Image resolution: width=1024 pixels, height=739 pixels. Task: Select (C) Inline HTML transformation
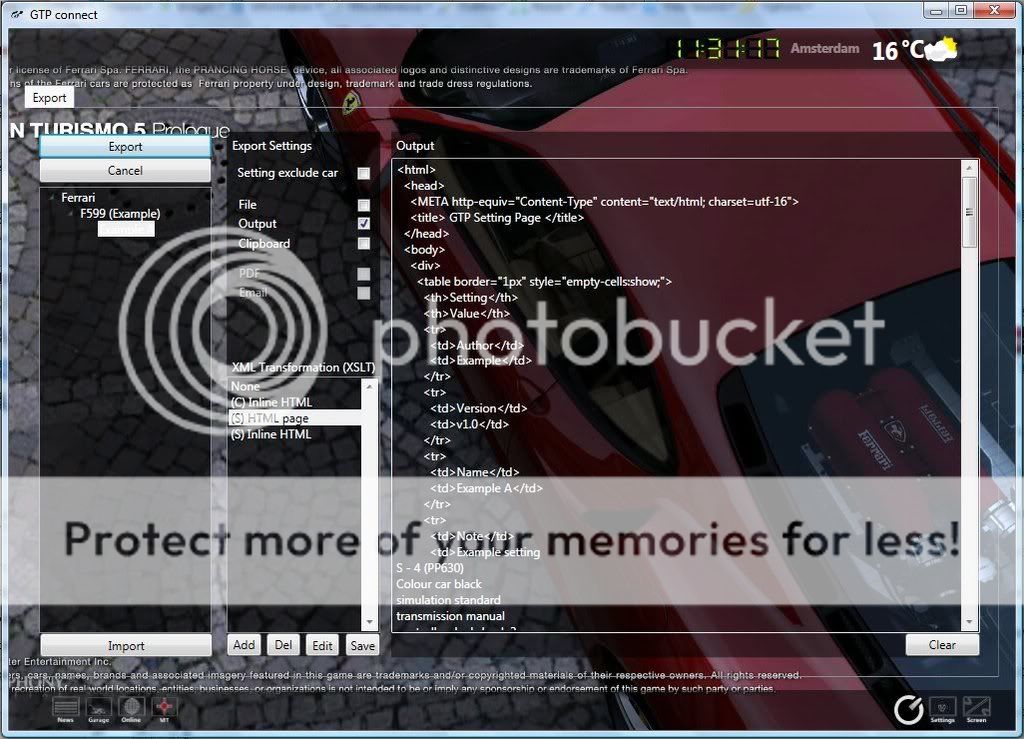(270, 402)
